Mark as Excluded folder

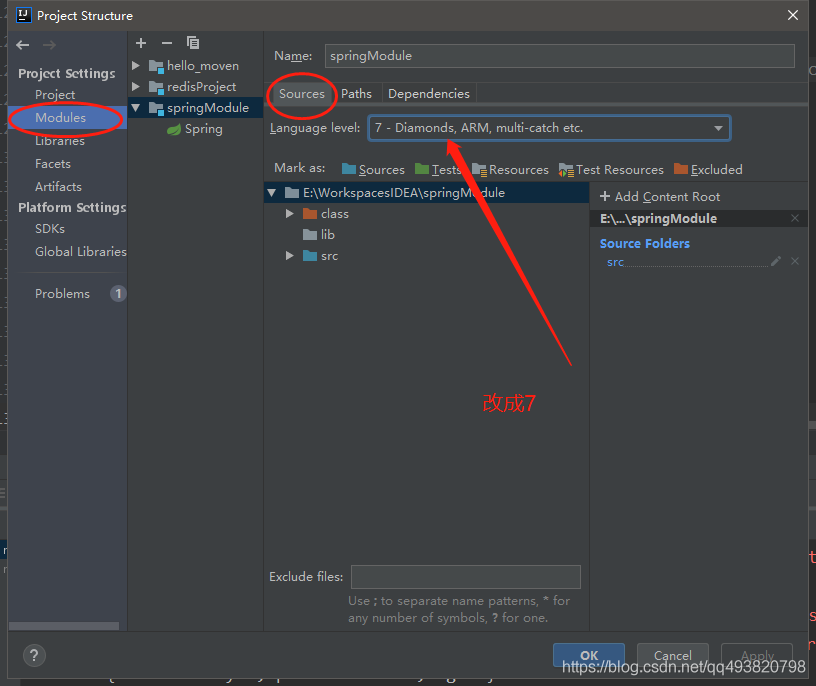[x=708, y=170]
